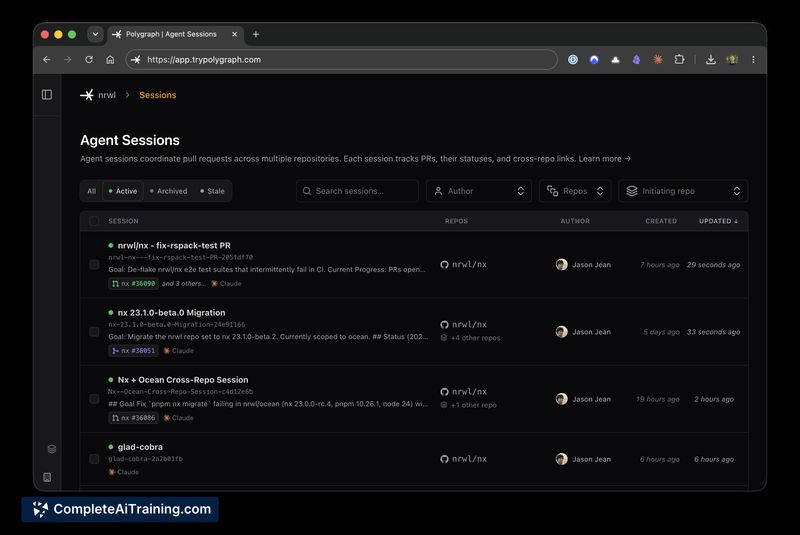Image resolution: width=800 pixels, height=535 pixels.
Task: Open browser downloads
Action: pos(711,60)
